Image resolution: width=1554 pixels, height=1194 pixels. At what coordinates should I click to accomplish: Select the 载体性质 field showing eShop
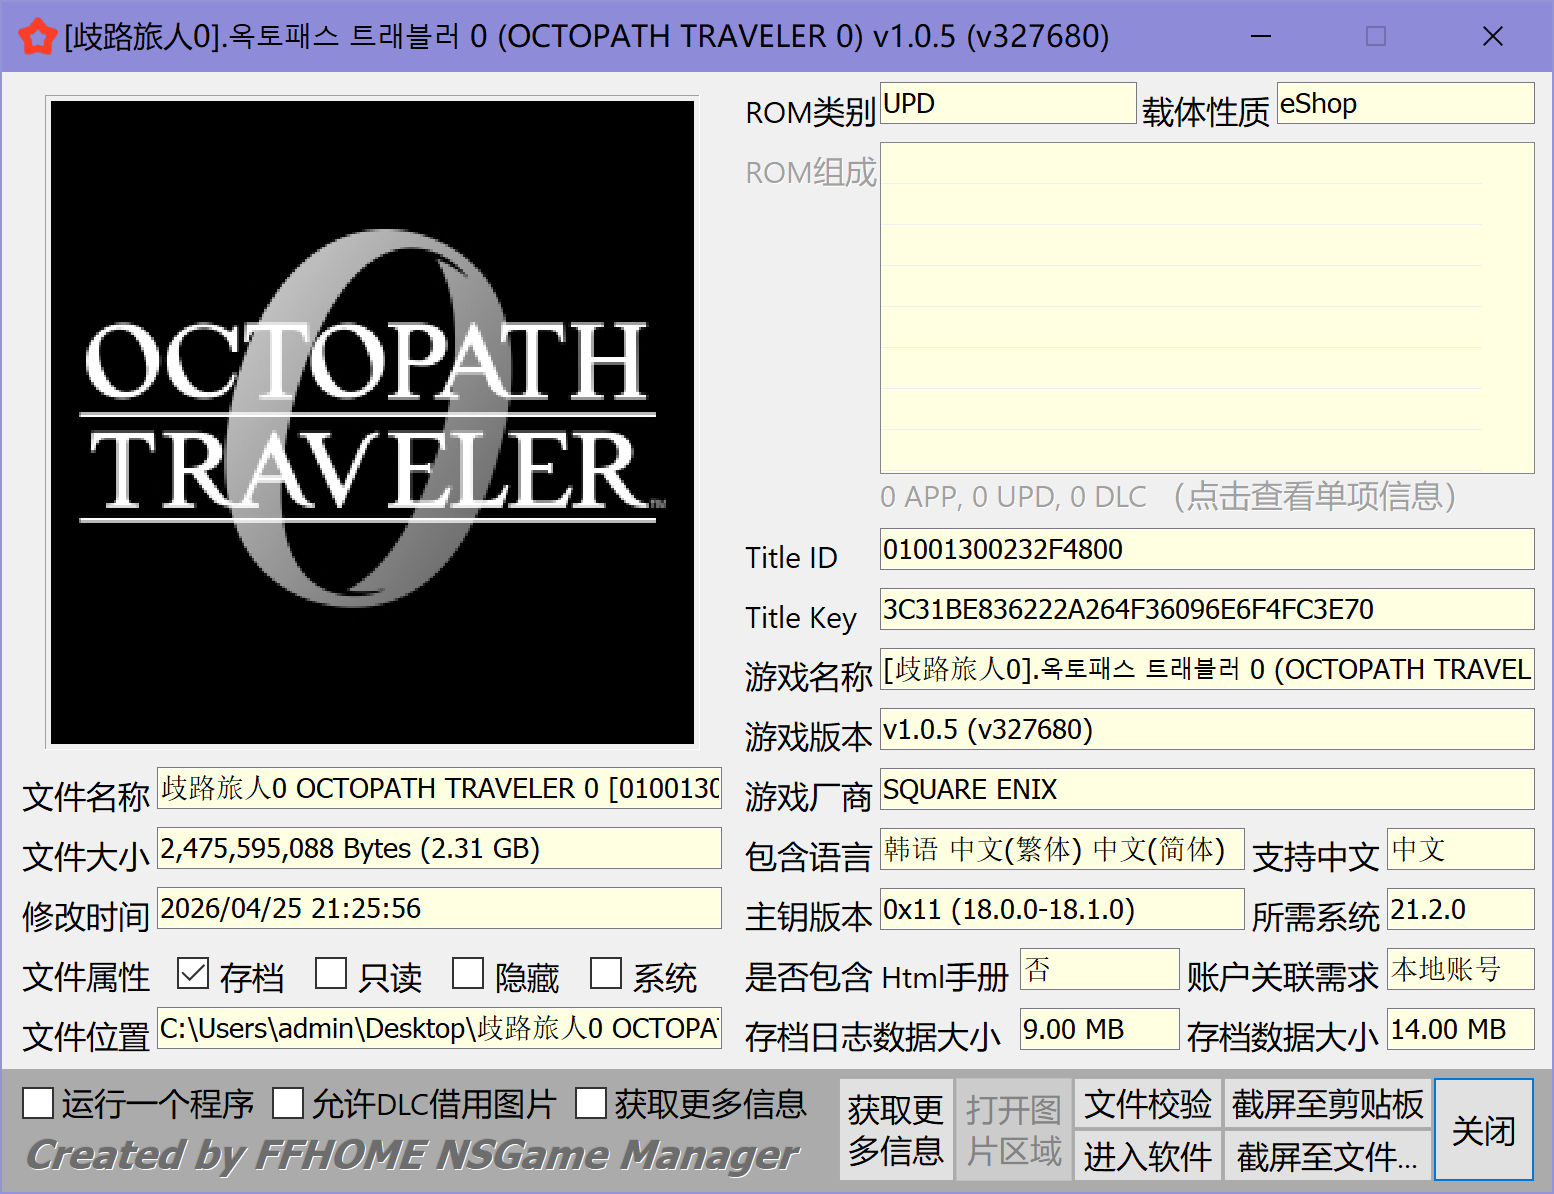point(1406,103)
